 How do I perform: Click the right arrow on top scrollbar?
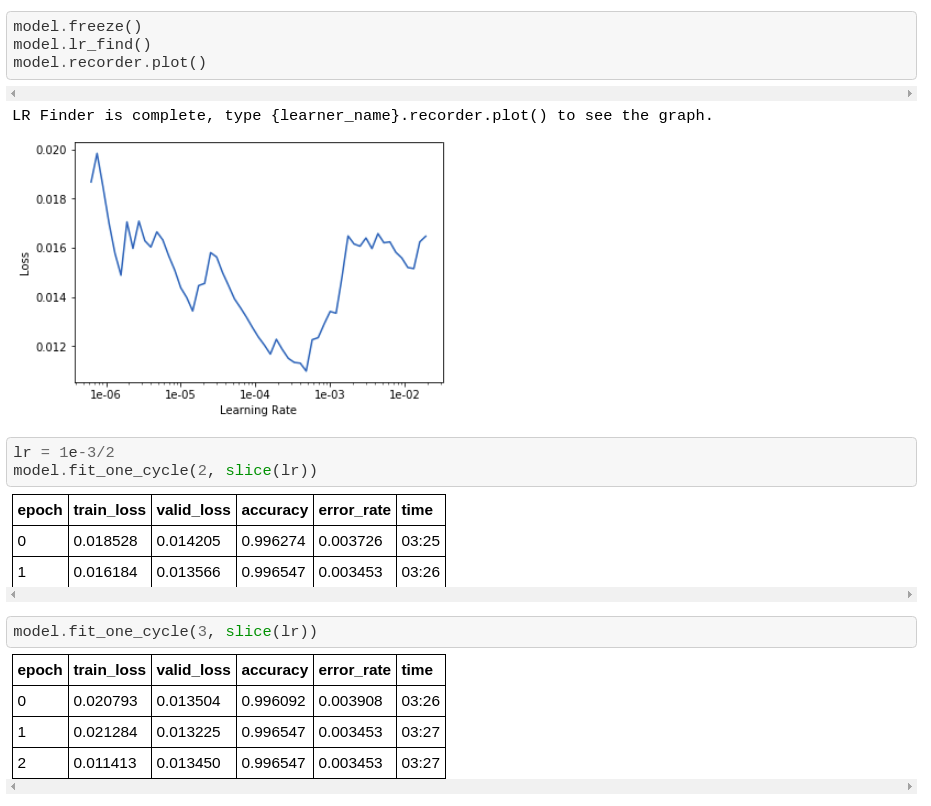tap(908, 93)
